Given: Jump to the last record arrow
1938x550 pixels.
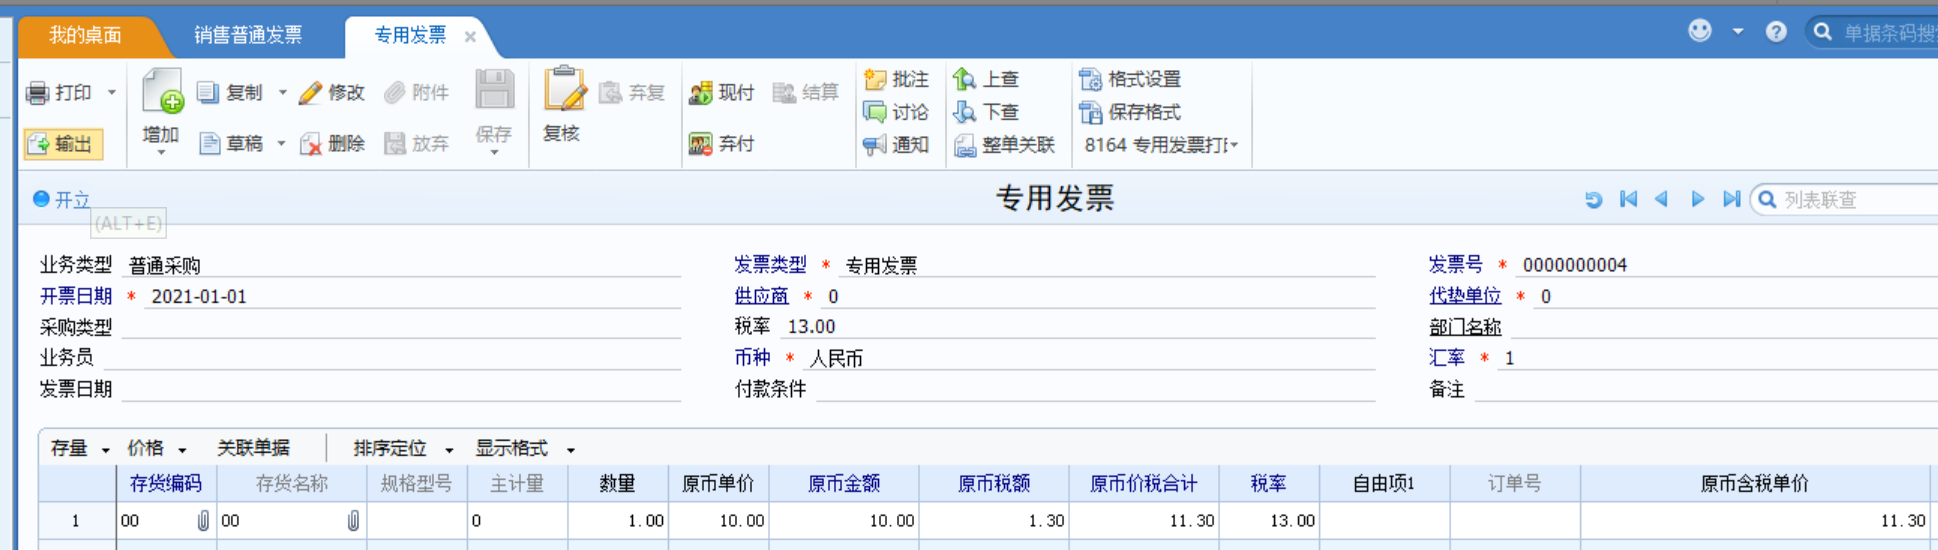Looking at the screenshot, I should point(1731,199).
